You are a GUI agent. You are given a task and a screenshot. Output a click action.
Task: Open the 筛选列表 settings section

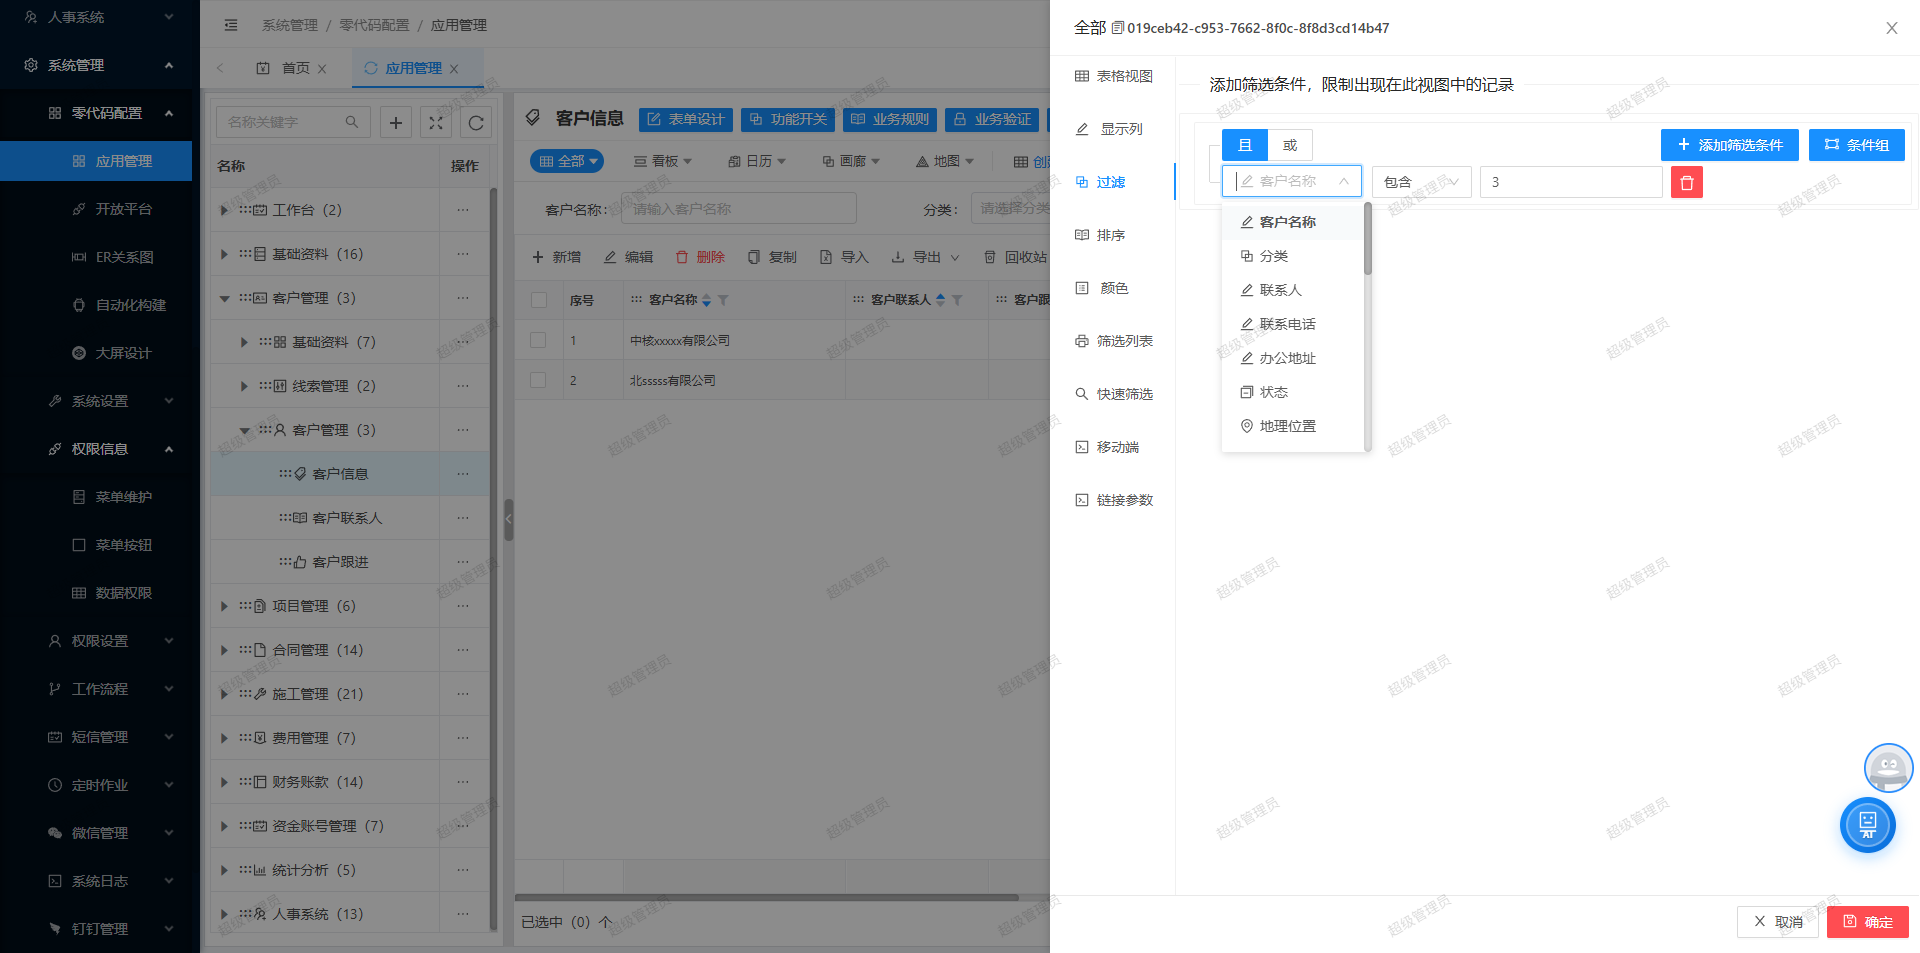1113,341
